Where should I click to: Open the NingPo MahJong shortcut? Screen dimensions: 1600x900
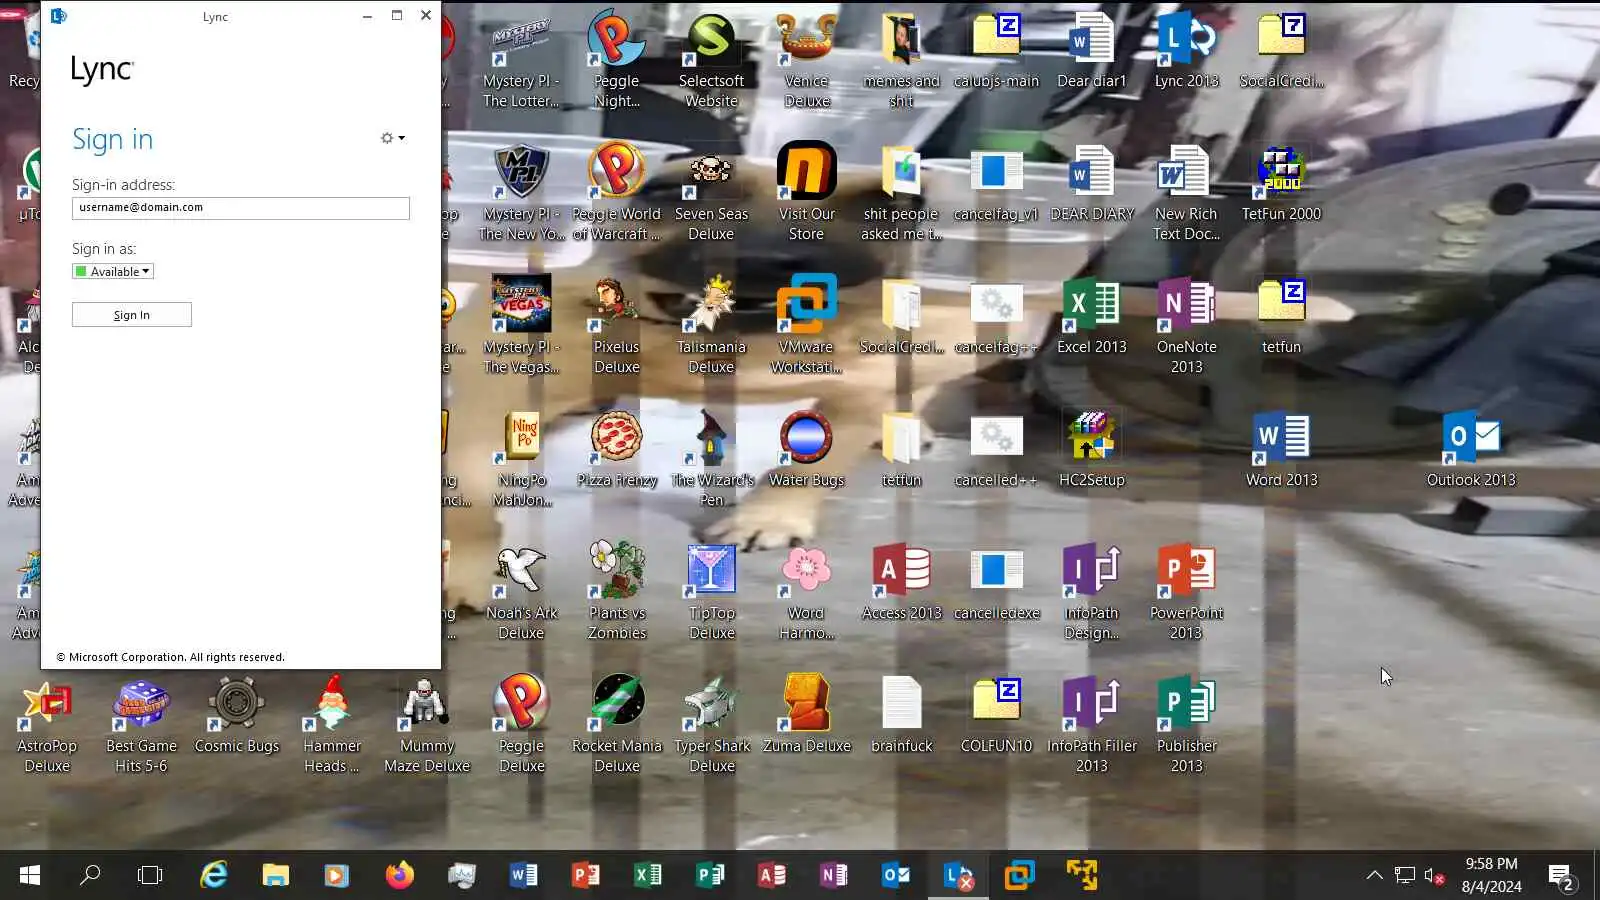[x=521, y=459]
